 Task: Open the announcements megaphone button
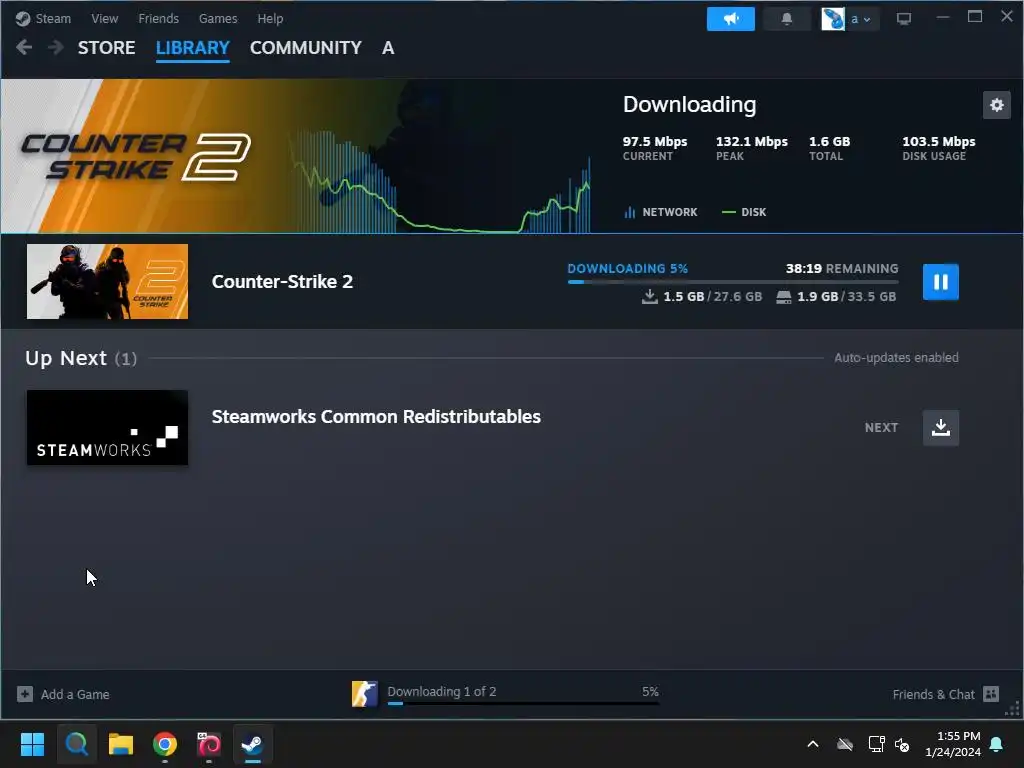point(731,19)
